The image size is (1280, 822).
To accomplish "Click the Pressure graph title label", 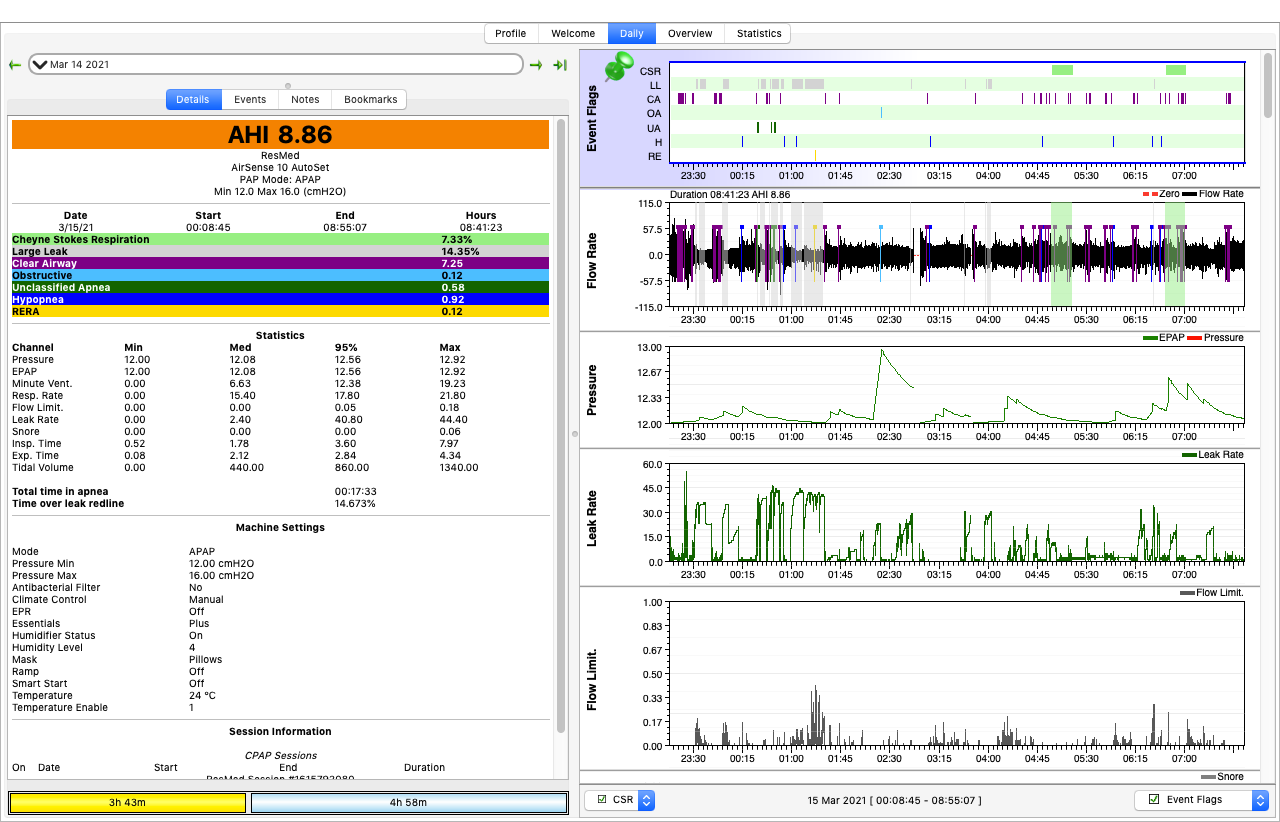I will 593,390.
